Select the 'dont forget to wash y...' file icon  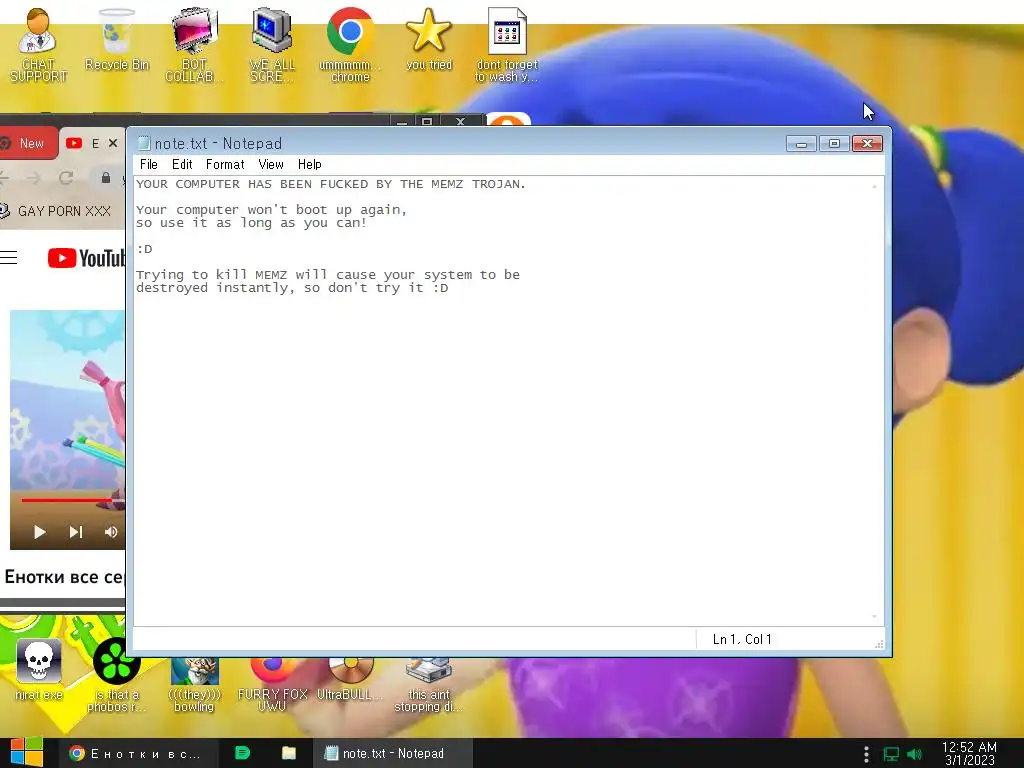click(x=507, y=44)
